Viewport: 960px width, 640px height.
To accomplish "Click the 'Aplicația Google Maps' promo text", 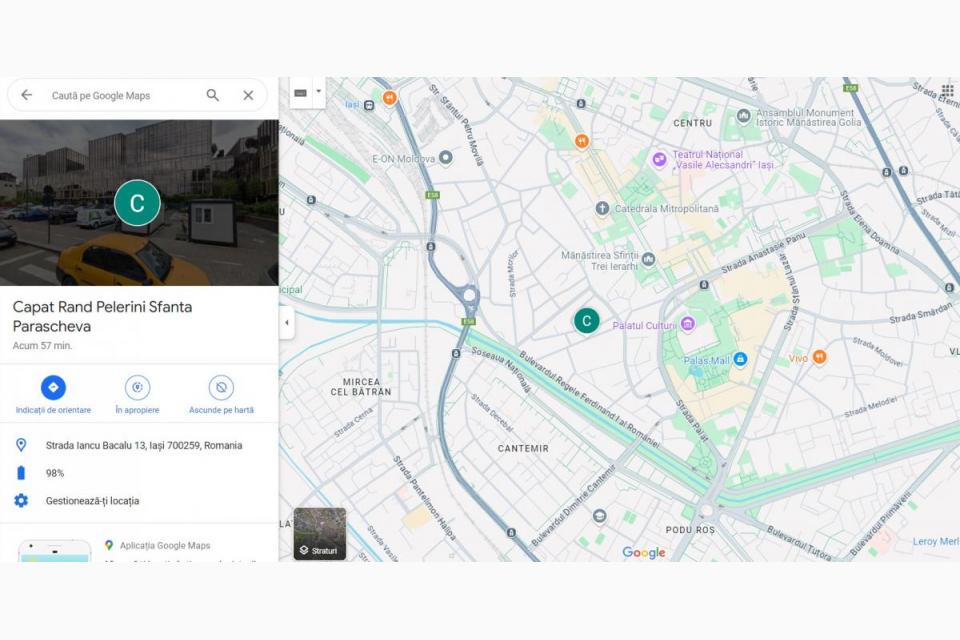I will (165, 545).
